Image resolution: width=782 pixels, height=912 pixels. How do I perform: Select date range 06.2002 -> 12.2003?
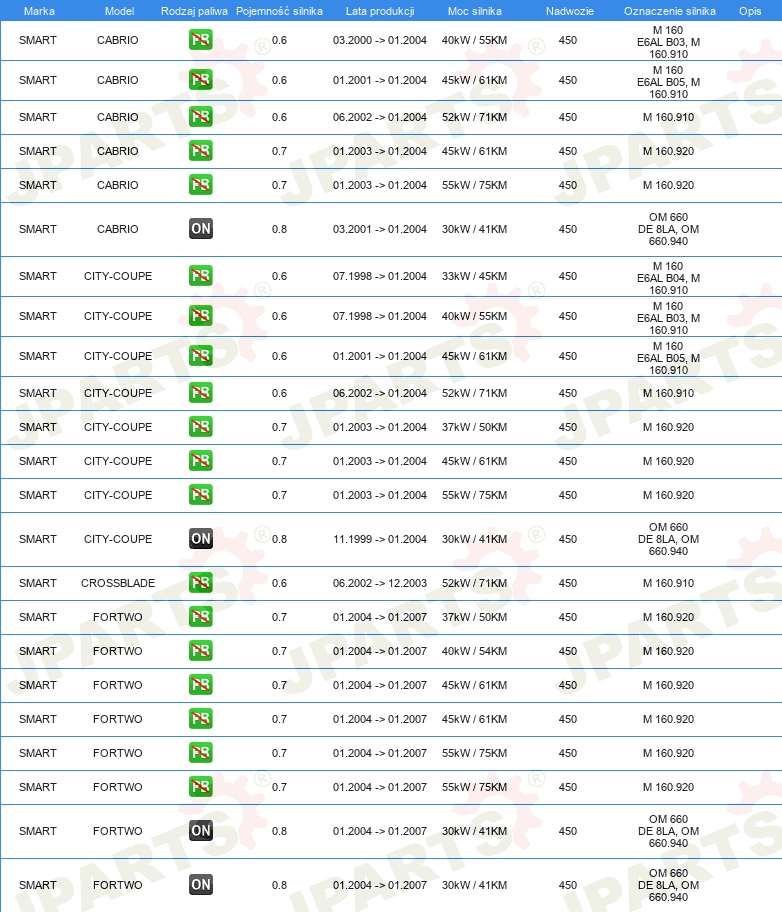click(379, 583)
